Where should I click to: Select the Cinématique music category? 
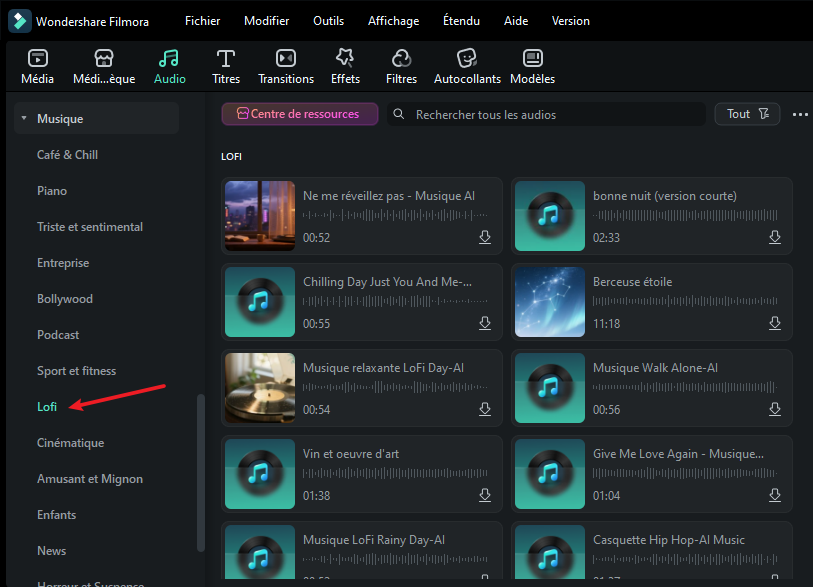(x=70, y=443)
